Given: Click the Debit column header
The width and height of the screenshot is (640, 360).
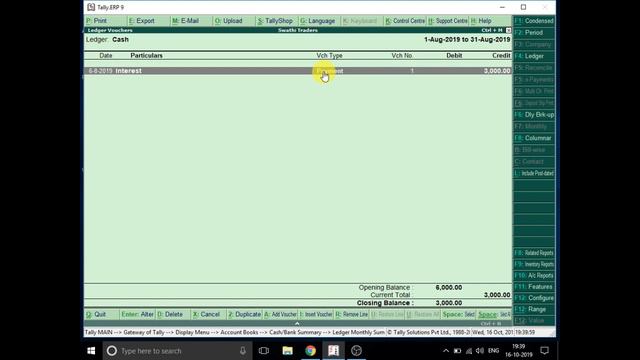Looking at the screenshot, I should click(x=454, y=56).
